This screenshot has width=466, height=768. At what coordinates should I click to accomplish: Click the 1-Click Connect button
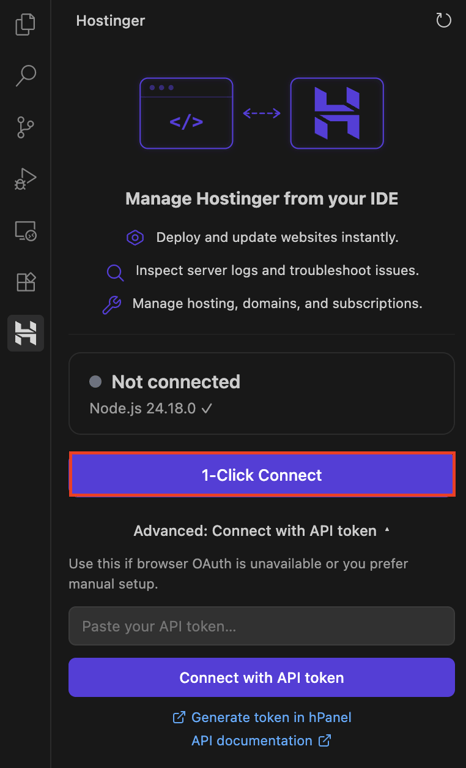point(262,475)
